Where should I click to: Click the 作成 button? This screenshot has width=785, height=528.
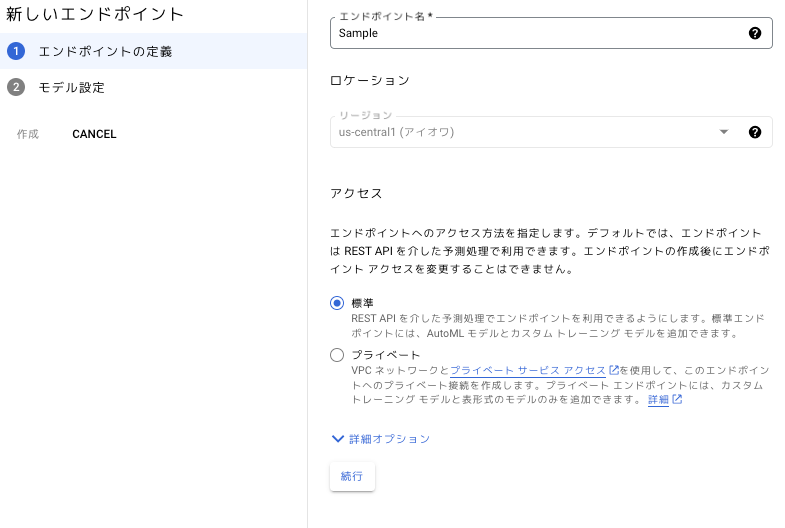[28, 134]
